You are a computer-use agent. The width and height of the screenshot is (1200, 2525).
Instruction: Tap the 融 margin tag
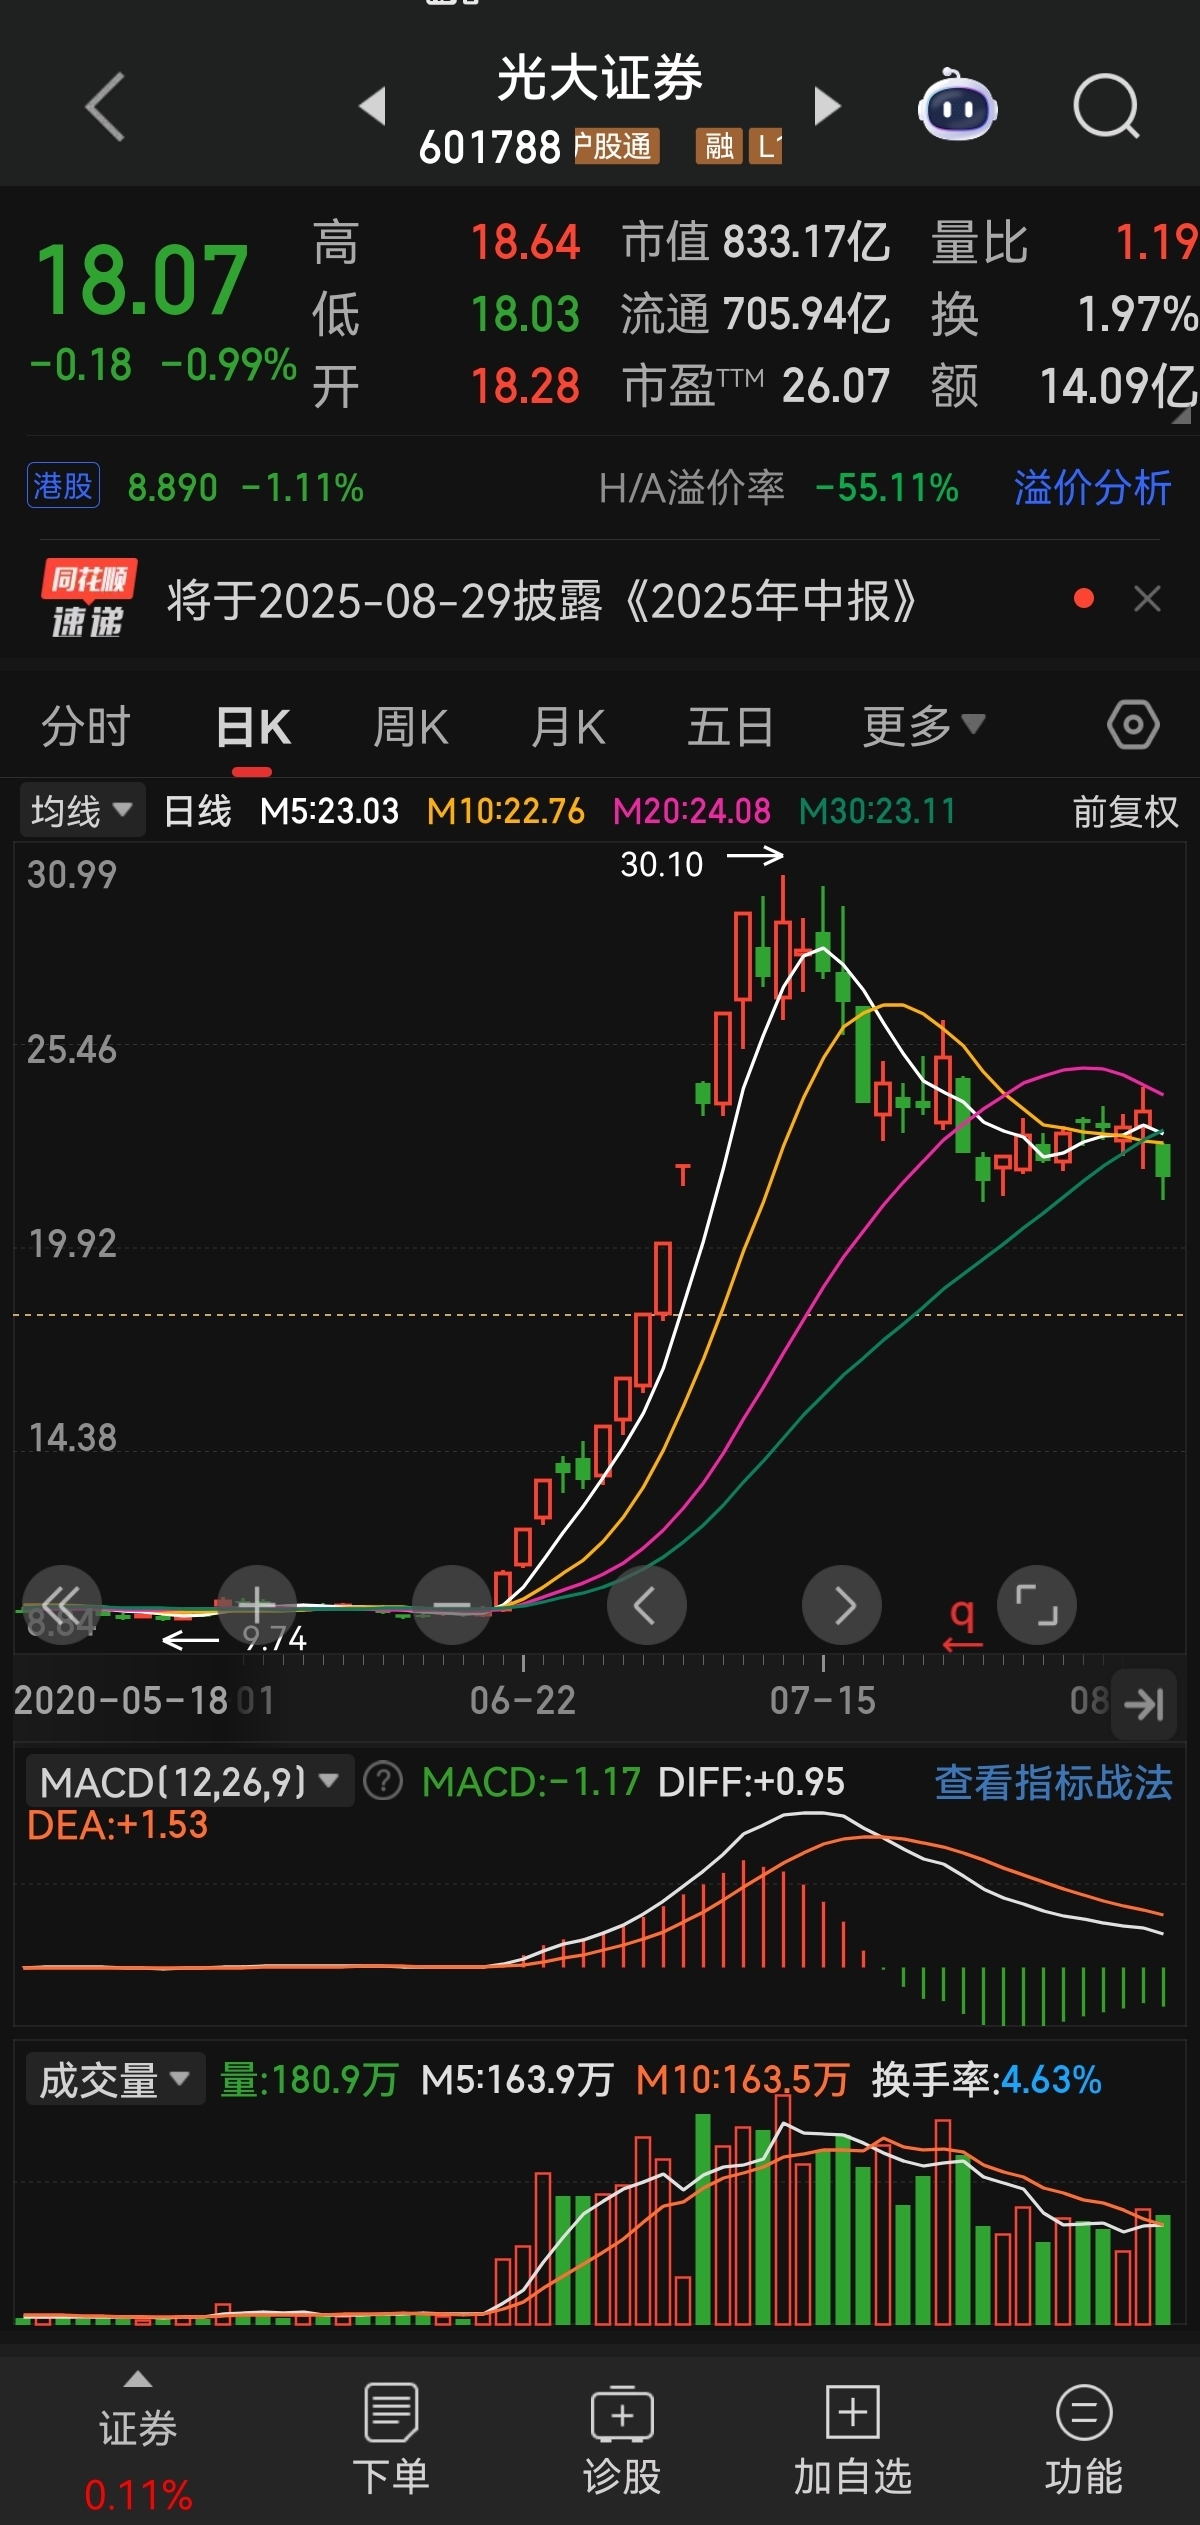tap(719, 146)
